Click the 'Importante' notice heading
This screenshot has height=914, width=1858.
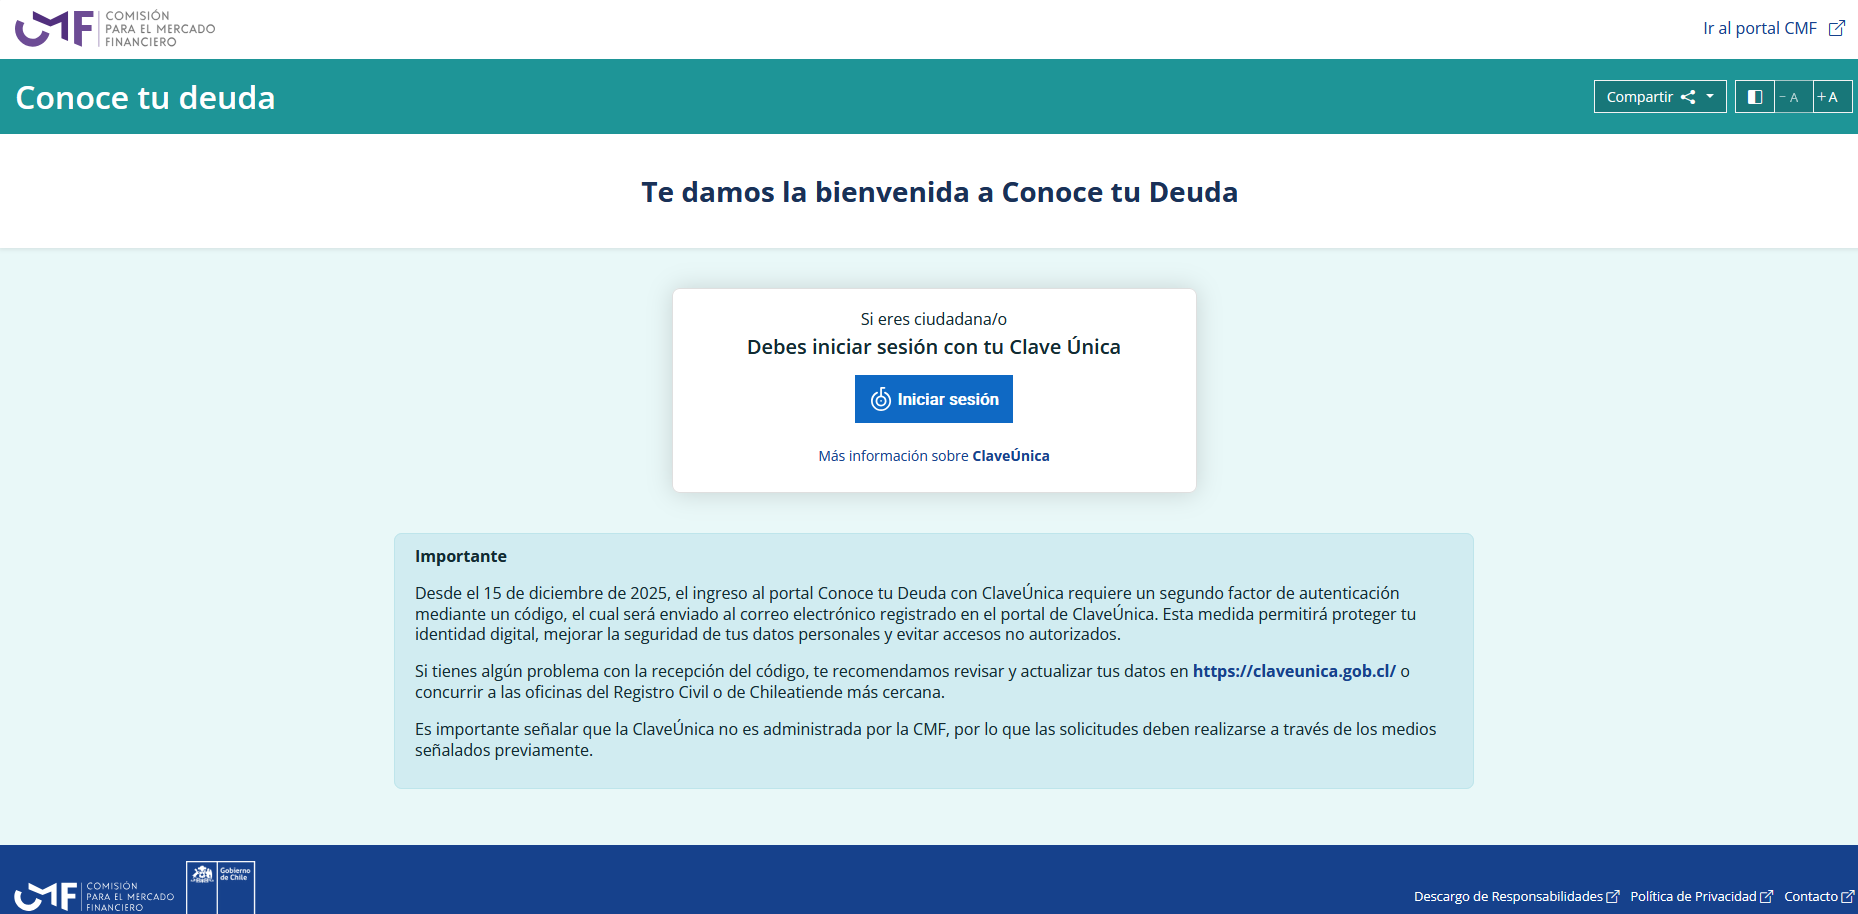tap(461, 556)
